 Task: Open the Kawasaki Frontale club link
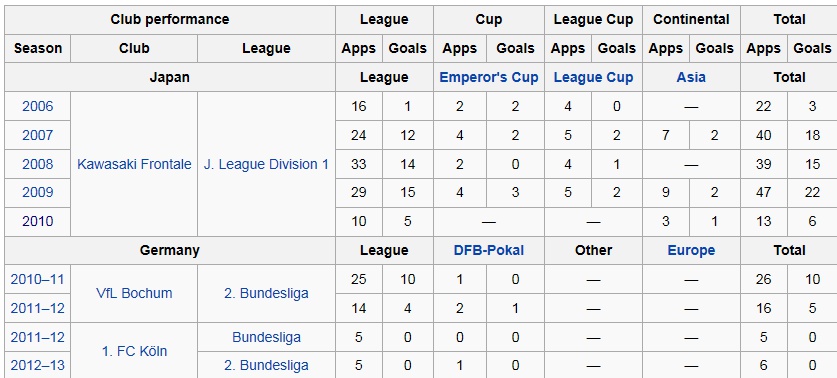click(134, 164)
